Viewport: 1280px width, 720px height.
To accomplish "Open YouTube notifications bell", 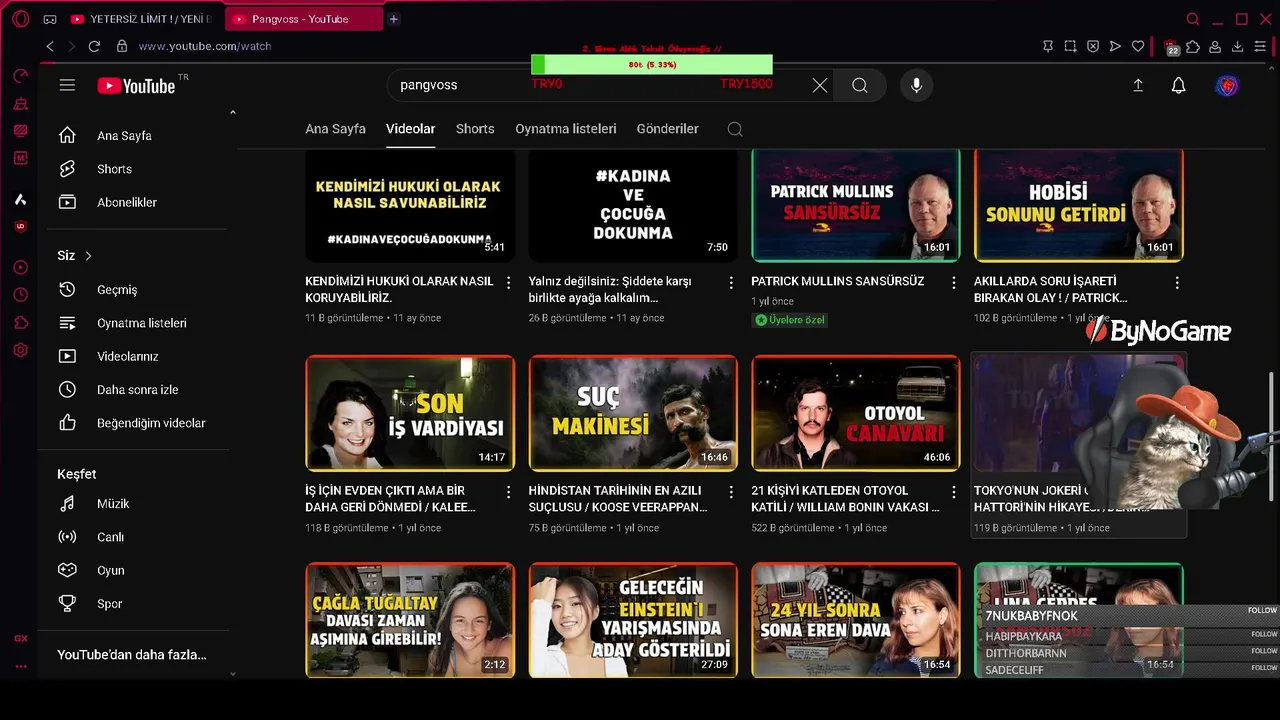I will coord(1179,86).
